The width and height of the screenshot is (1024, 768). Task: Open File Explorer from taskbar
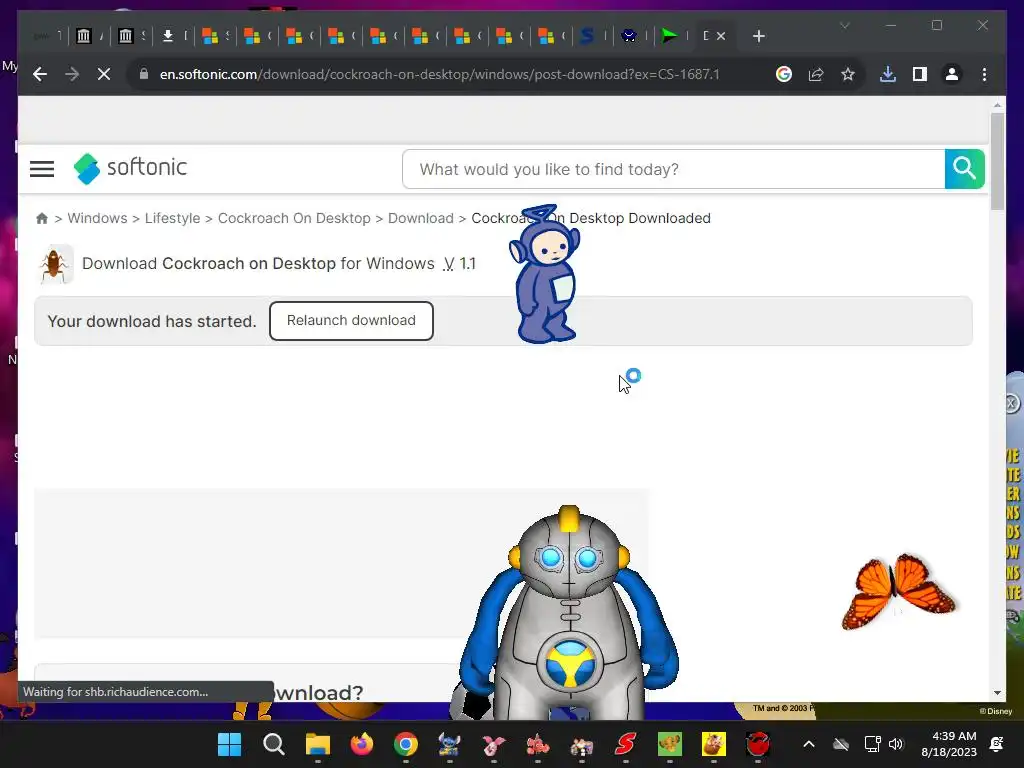(318, 744)
